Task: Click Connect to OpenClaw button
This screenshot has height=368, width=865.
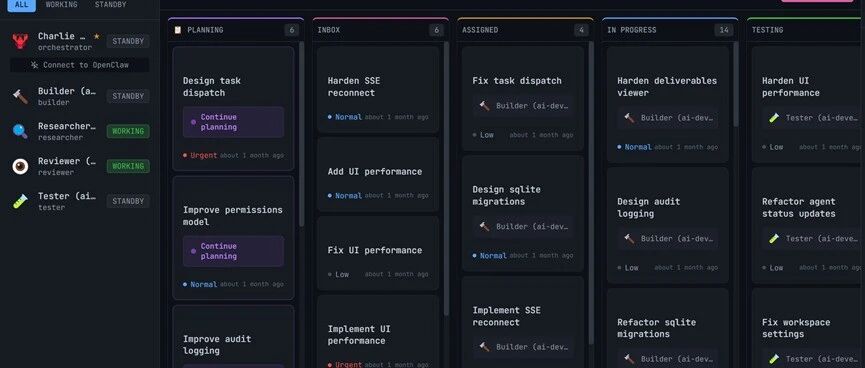Action: 79,65
